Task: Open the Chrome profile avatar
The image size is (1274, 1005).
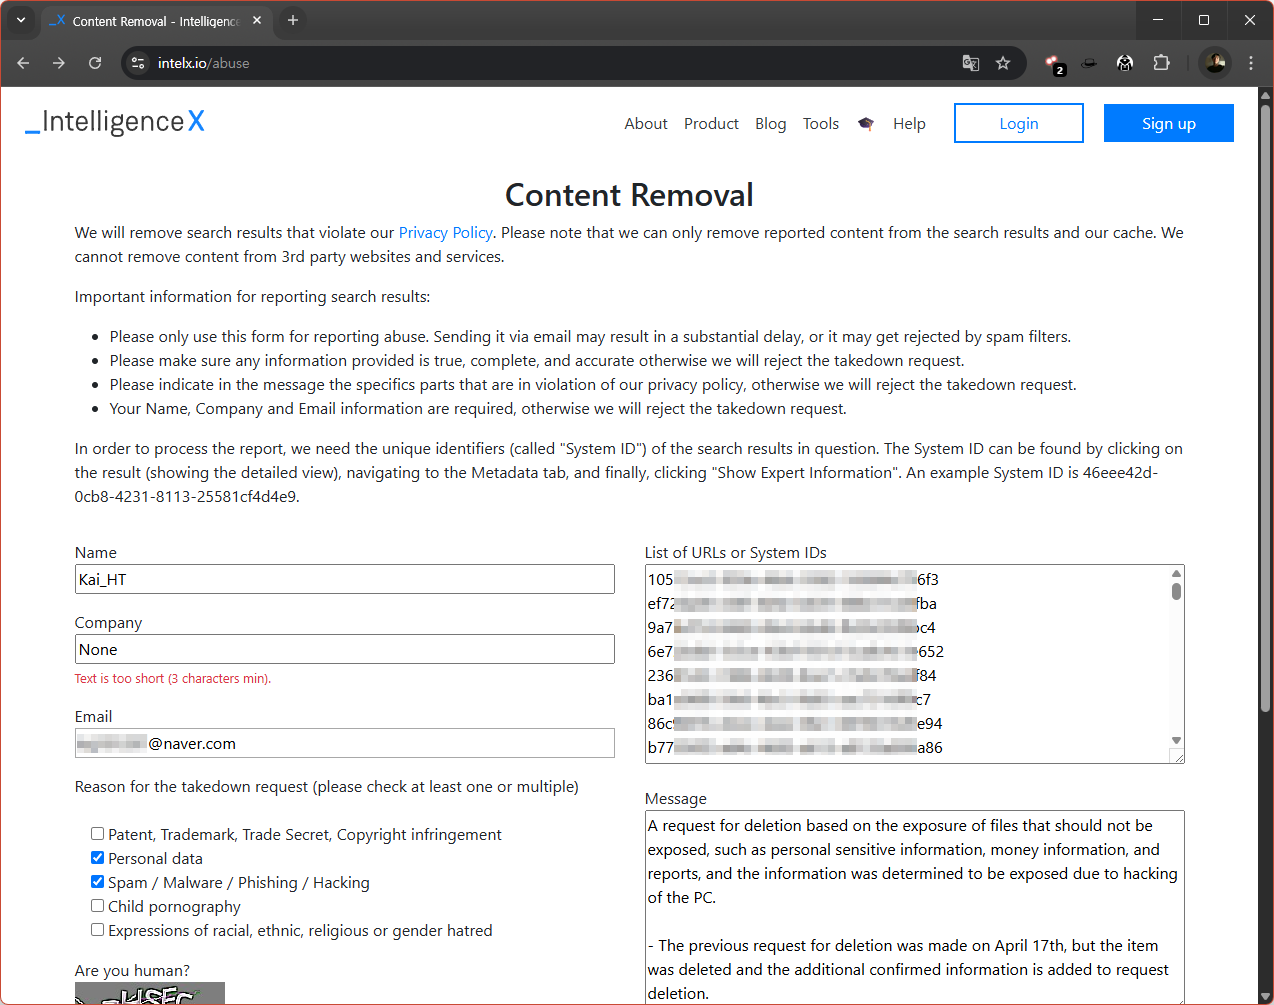Action: (x=1215, y=63)
